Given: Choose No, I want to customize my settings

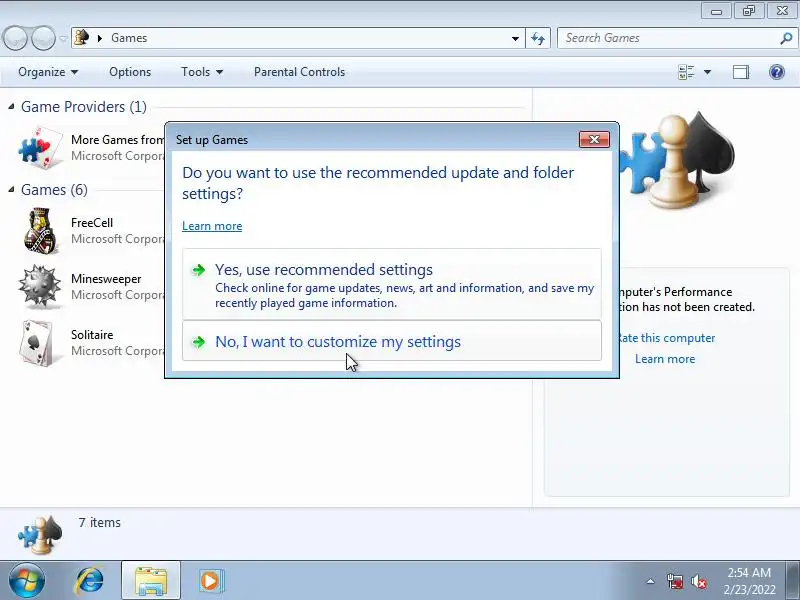Looking at the screenshot, I should click(392, 341).
